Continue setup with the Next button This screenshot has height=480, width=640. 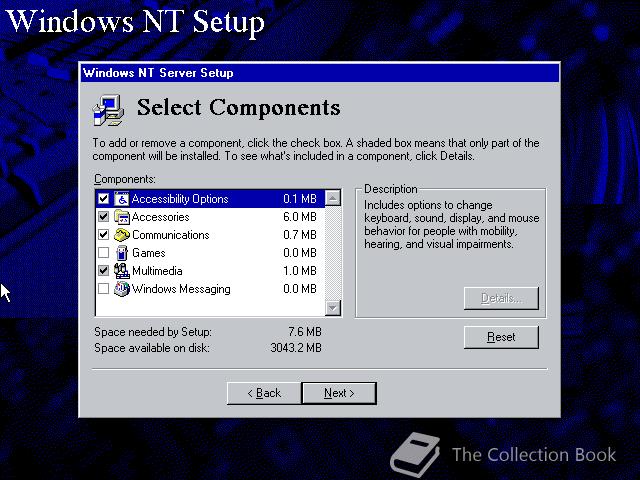point(339,393)
